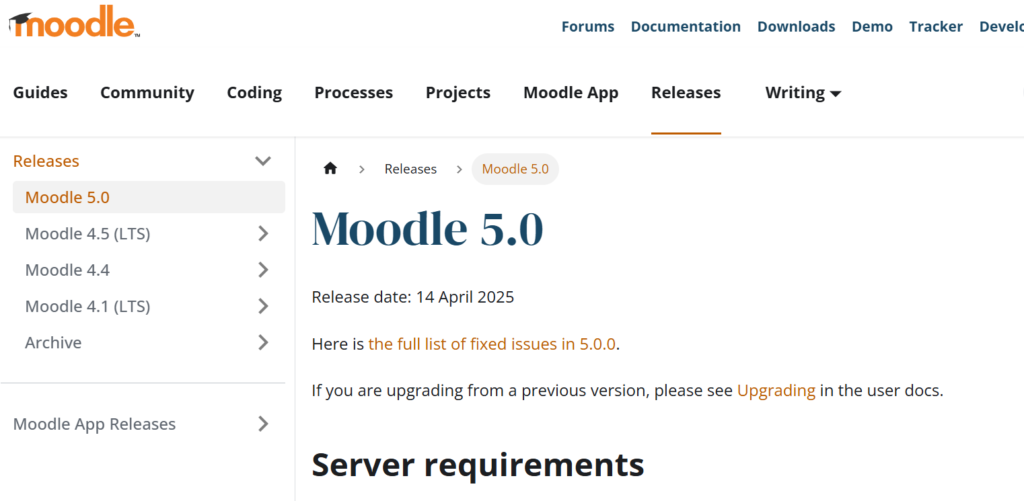This screenshot has width=1024, height=501.
Task: Go to the Guides nav item
Action: (40, 93)
